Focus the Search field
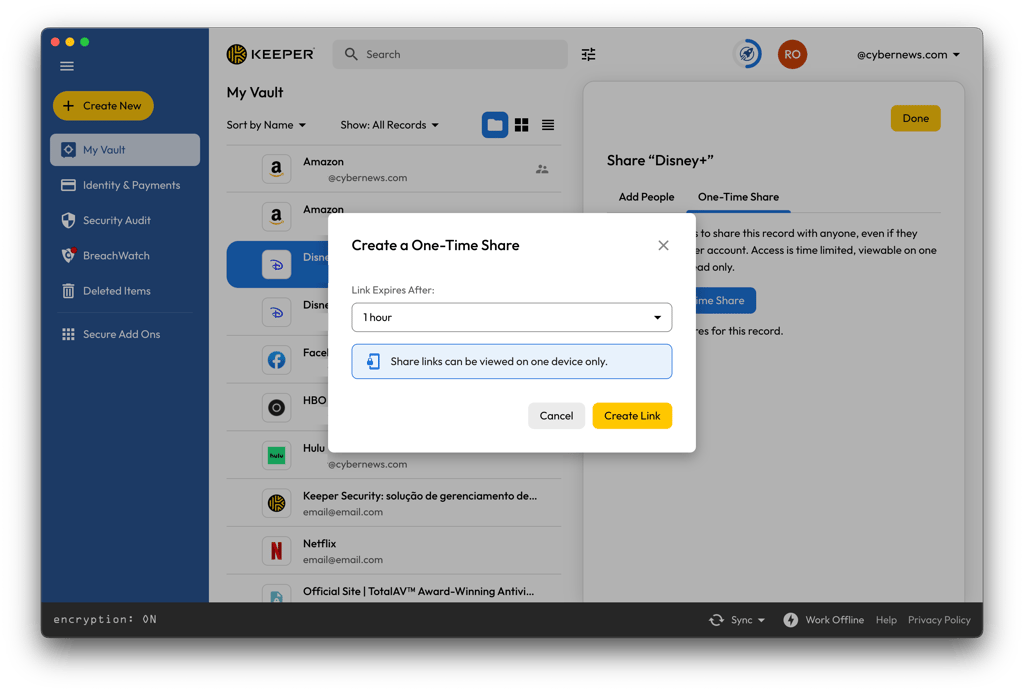This screenshot has width=1024, height=692. click(450, 54)
